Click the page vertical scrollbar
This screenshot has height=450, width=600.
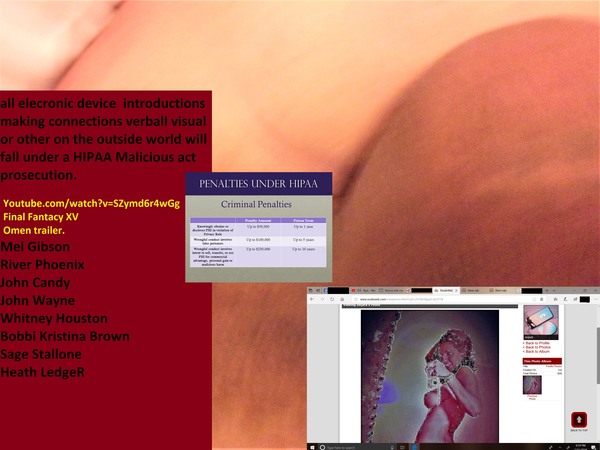[x=597, y=370]
